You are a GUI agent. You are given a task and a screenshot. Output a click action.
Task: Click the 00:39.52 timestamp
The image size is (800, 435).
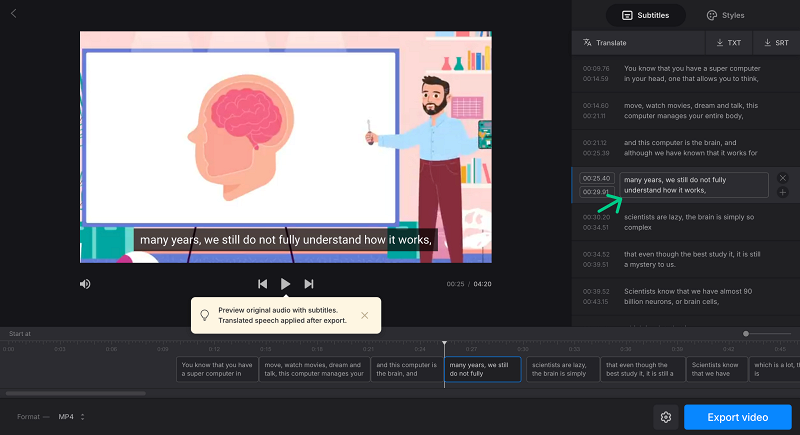coord(596,291)
